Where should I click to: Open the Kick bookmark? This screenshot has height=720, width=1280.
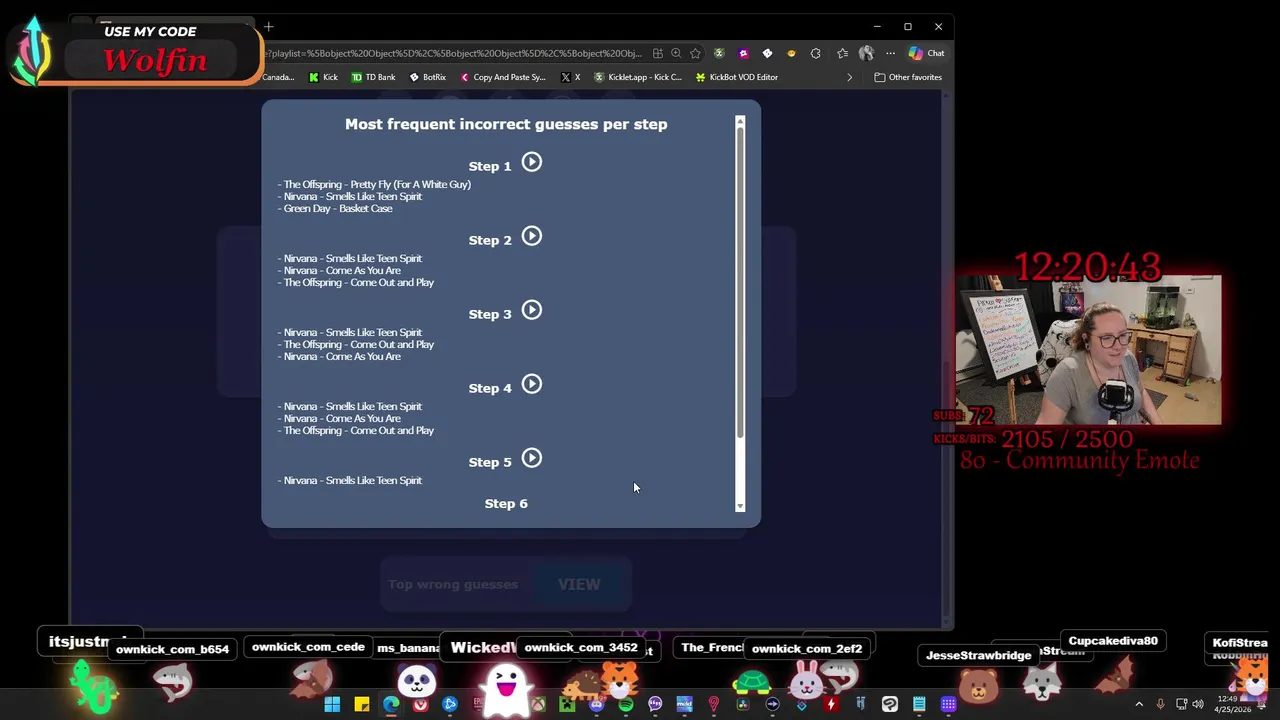coord(323,77)
